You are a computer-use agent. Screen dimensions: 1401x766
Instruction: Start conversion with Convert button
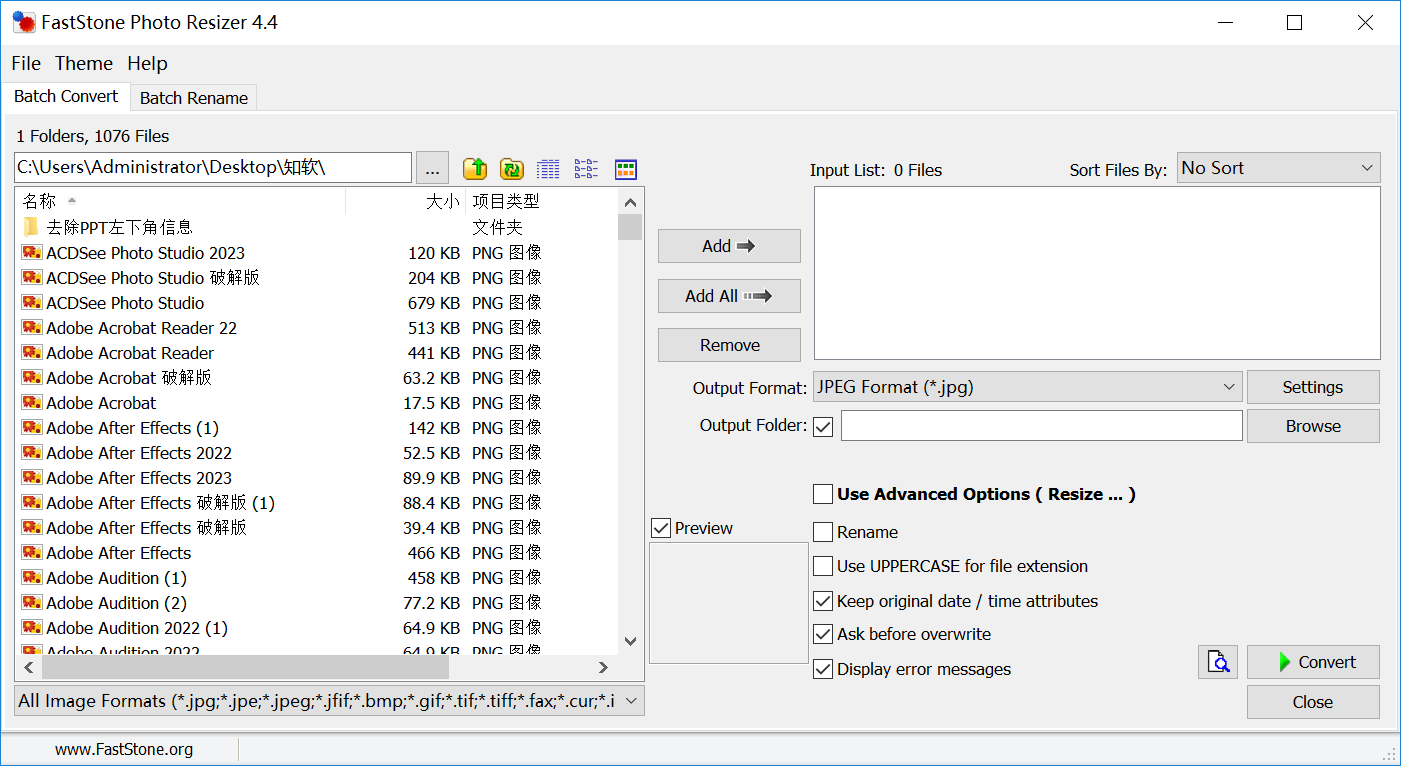[x=1313, y=662]
